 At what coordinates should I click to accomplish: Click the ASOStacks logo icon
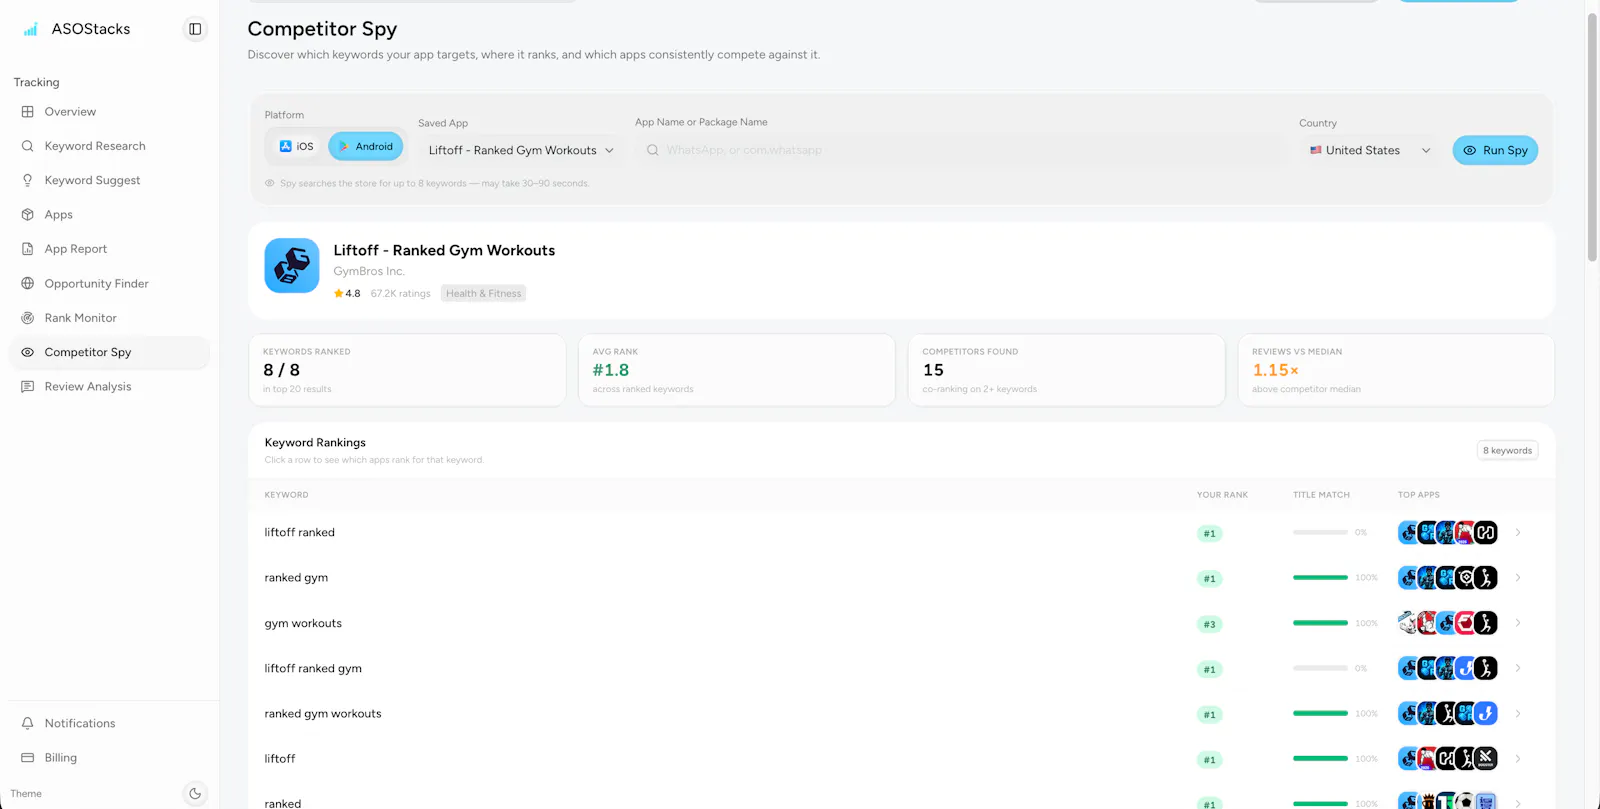click(x=31, y=29)
